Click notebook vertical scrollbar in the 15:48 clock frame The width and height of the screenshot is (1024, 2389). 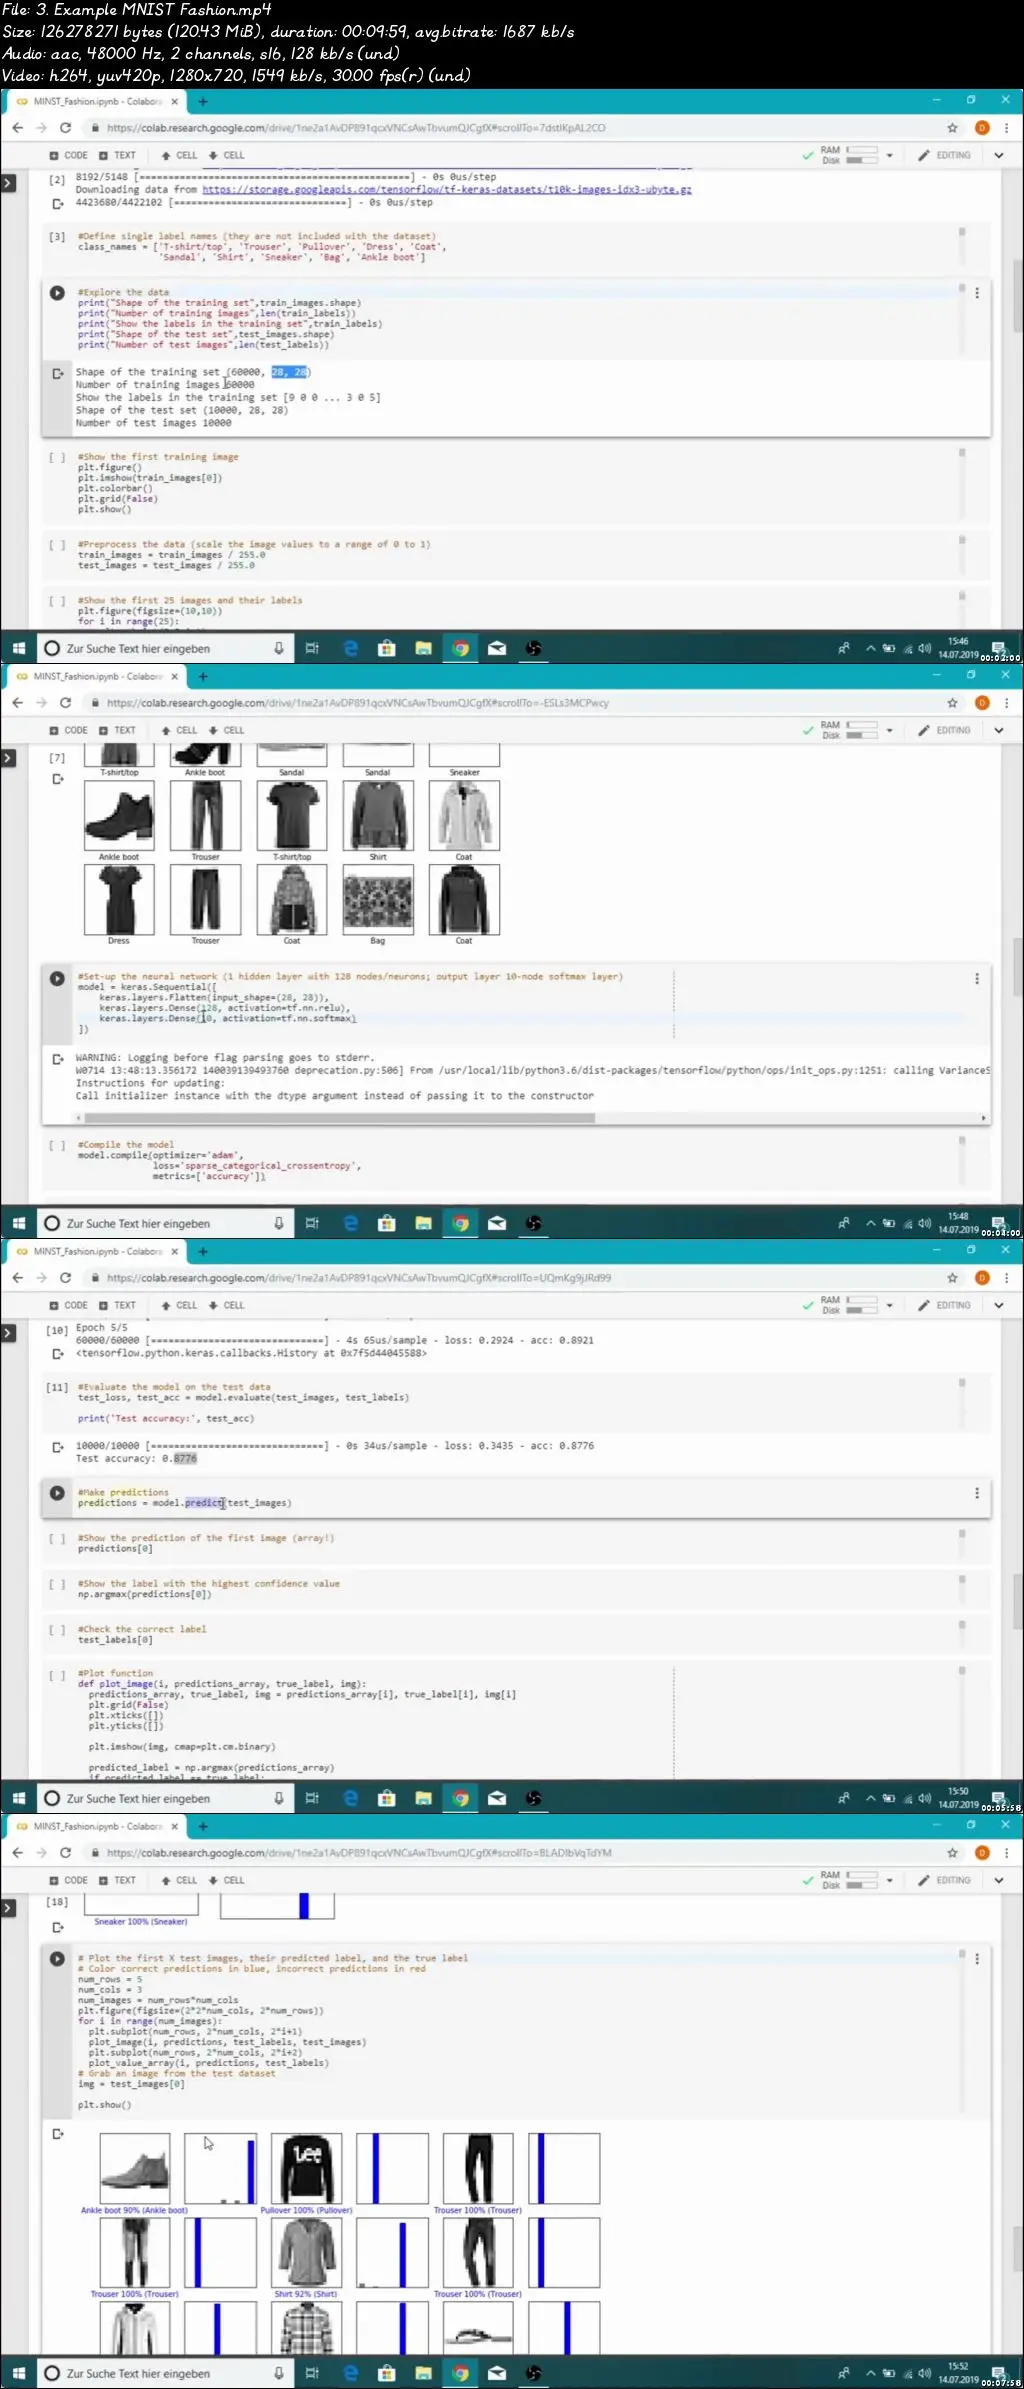[x=1017, y=968]
